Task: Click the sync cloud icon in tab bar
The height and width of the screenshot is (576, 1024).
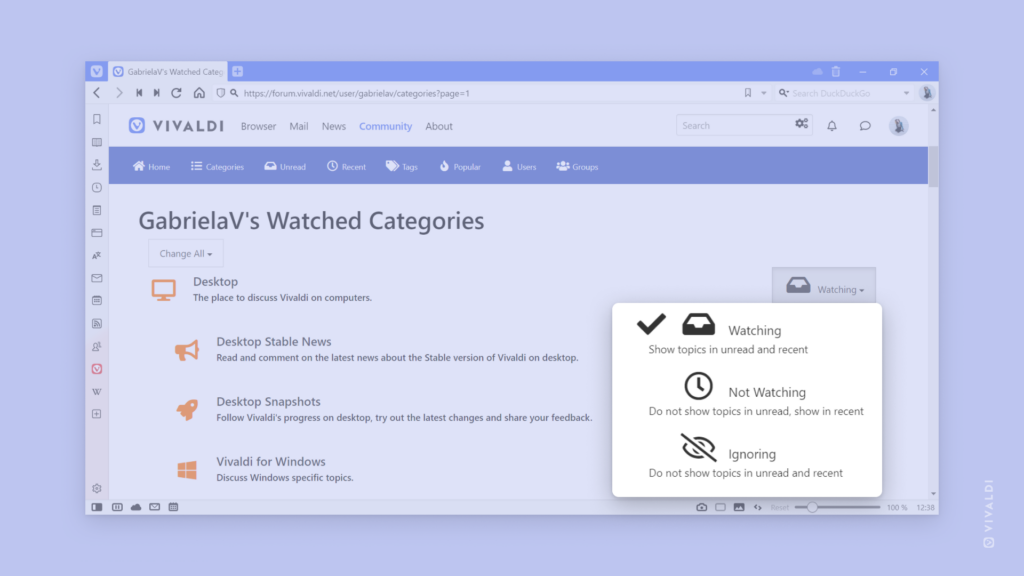Action: 818,71
